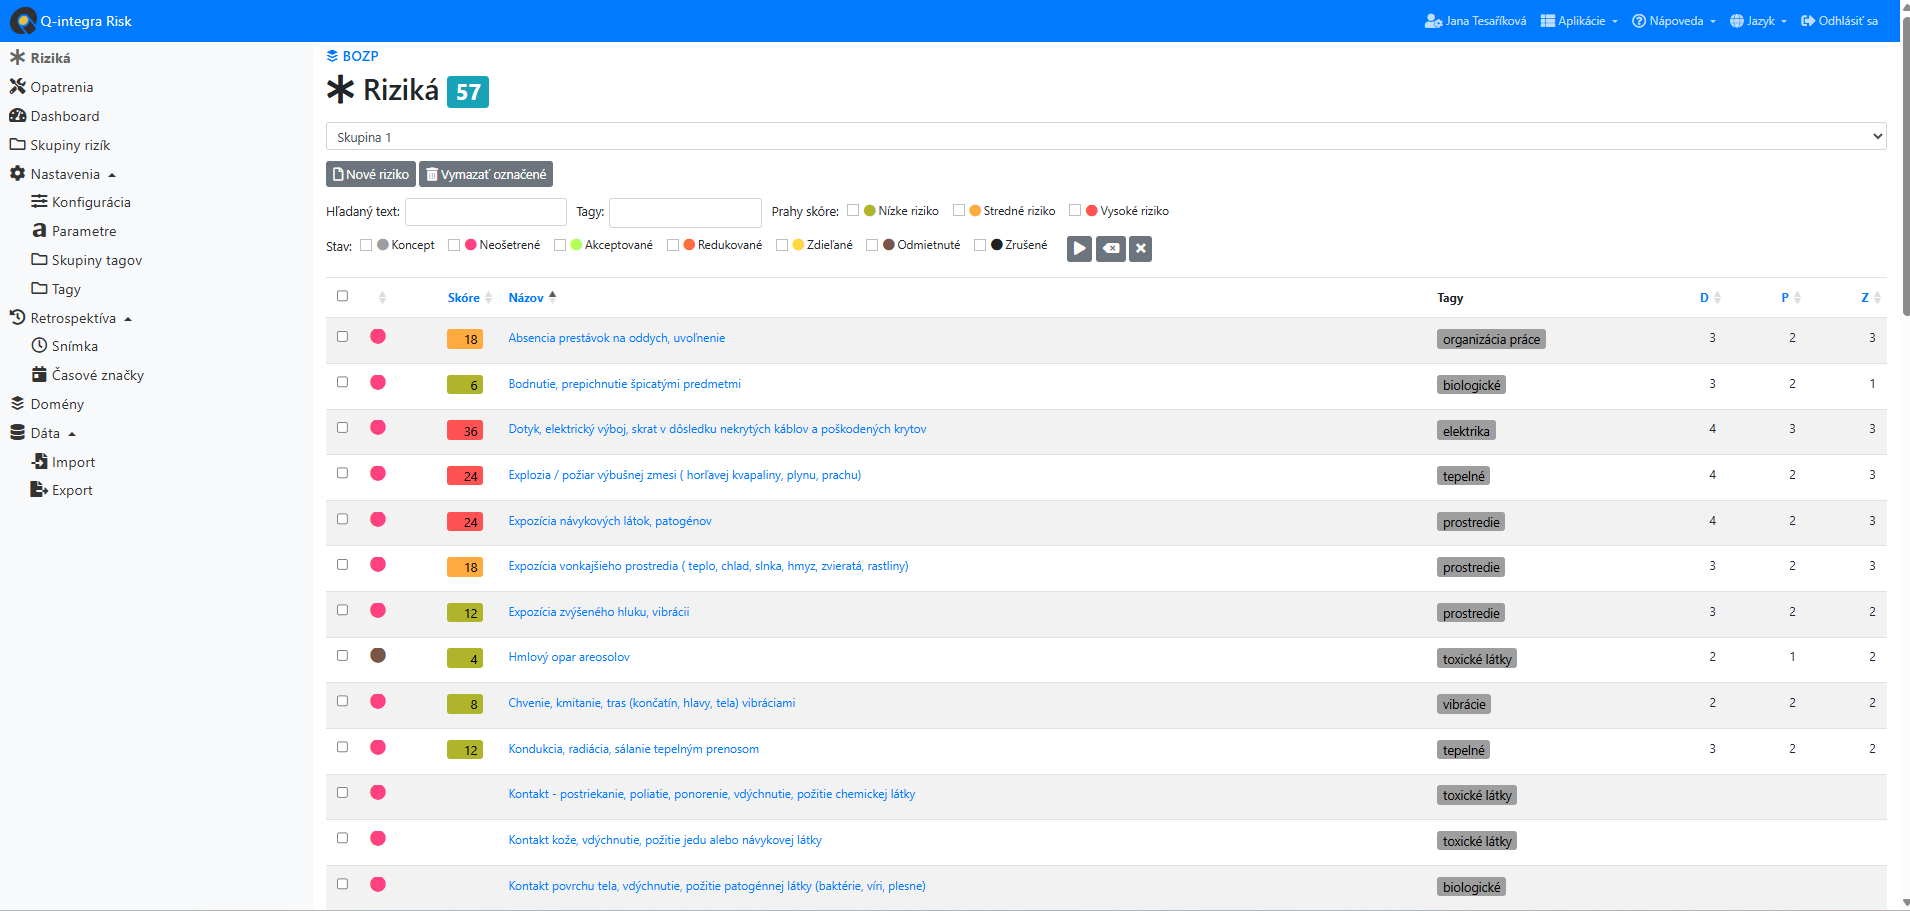Open the Konfigurácia settings page
1910x911 pixels.
[x=91, y=202]
